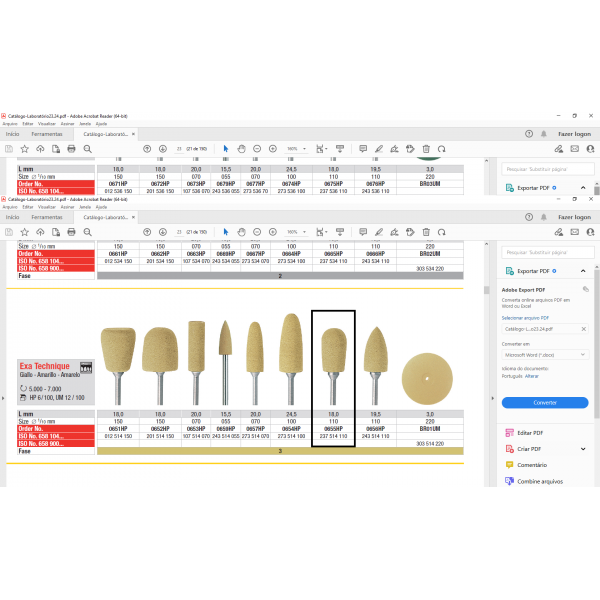Screen dimensions: 600x600
Task: Switch to Início tab in upper window
Action: [x=12, y=134]
